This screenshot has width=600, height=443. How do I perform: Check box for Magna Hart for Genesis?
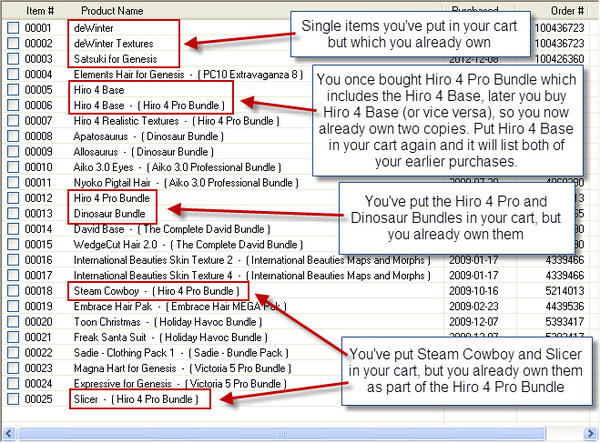13,368
